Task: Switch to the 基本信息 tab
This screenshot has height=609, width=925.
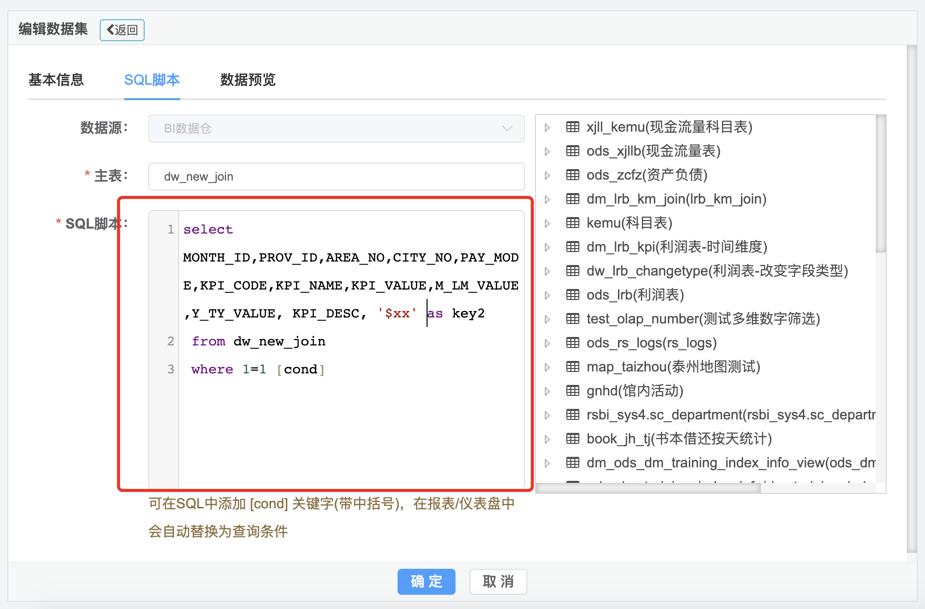Action: coord(56,80)
